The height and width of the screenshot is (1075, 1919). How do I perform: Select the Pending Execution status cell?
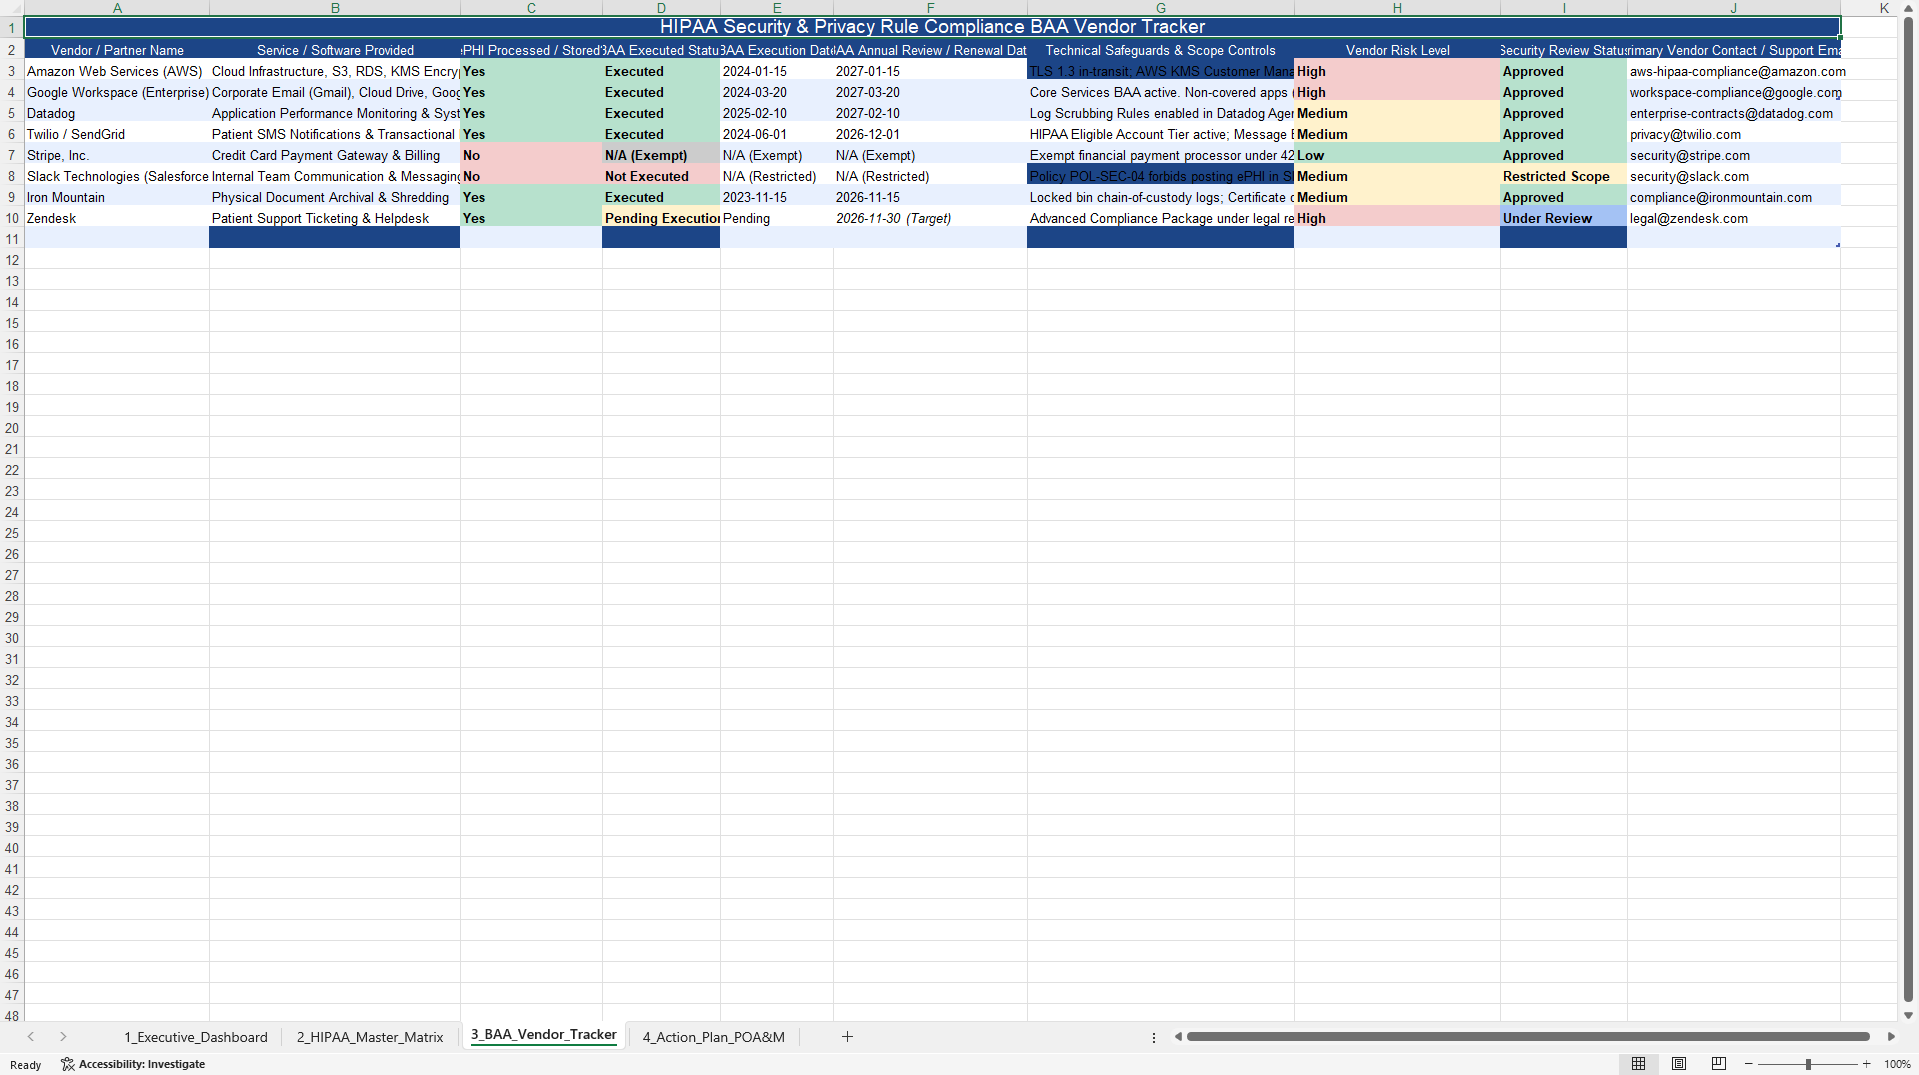(x=661, y=218)
